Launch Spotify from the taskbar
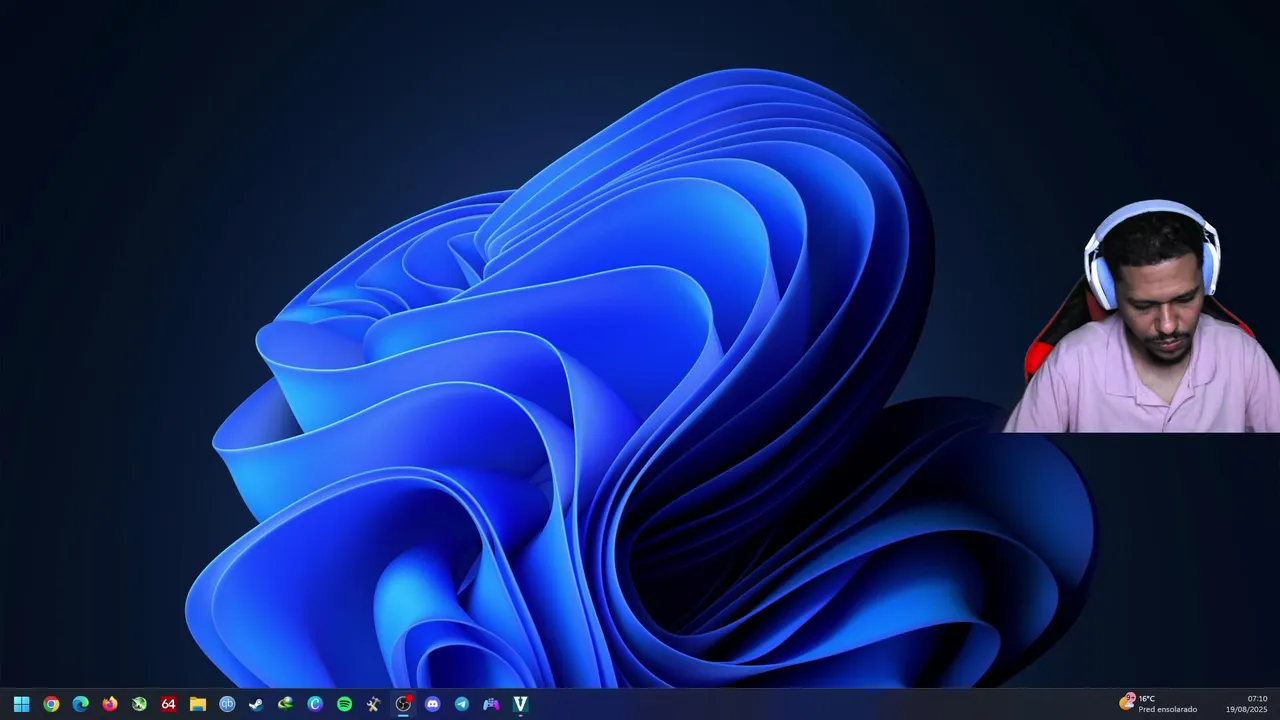 tap(344, 704)
